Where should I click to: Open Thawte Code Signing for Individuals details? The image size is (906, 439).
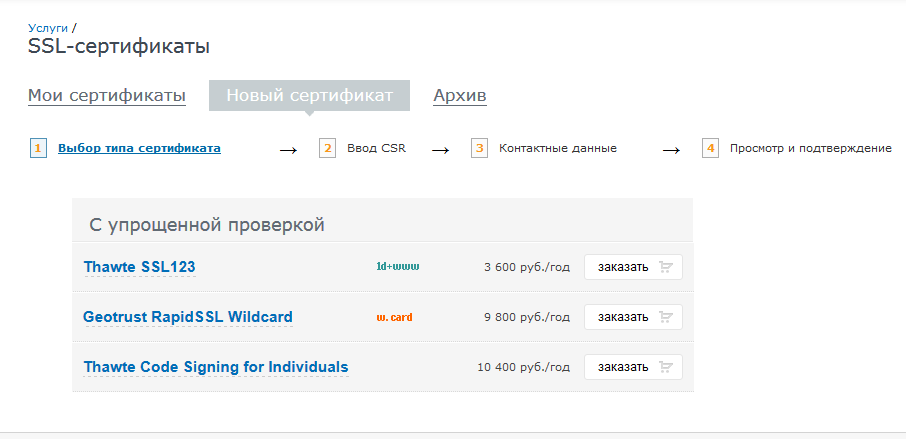click(x=216, y=367)
